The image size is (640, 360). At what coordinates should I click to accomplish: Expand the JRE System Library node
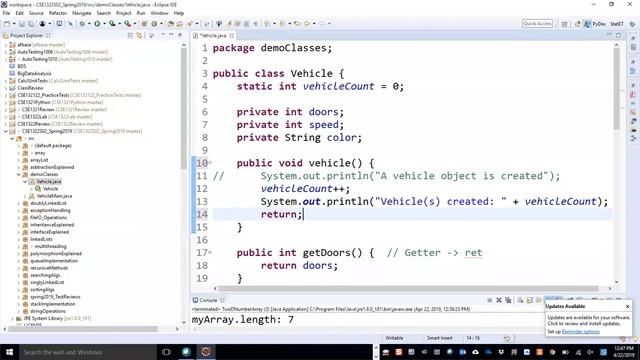coord(12,319)
